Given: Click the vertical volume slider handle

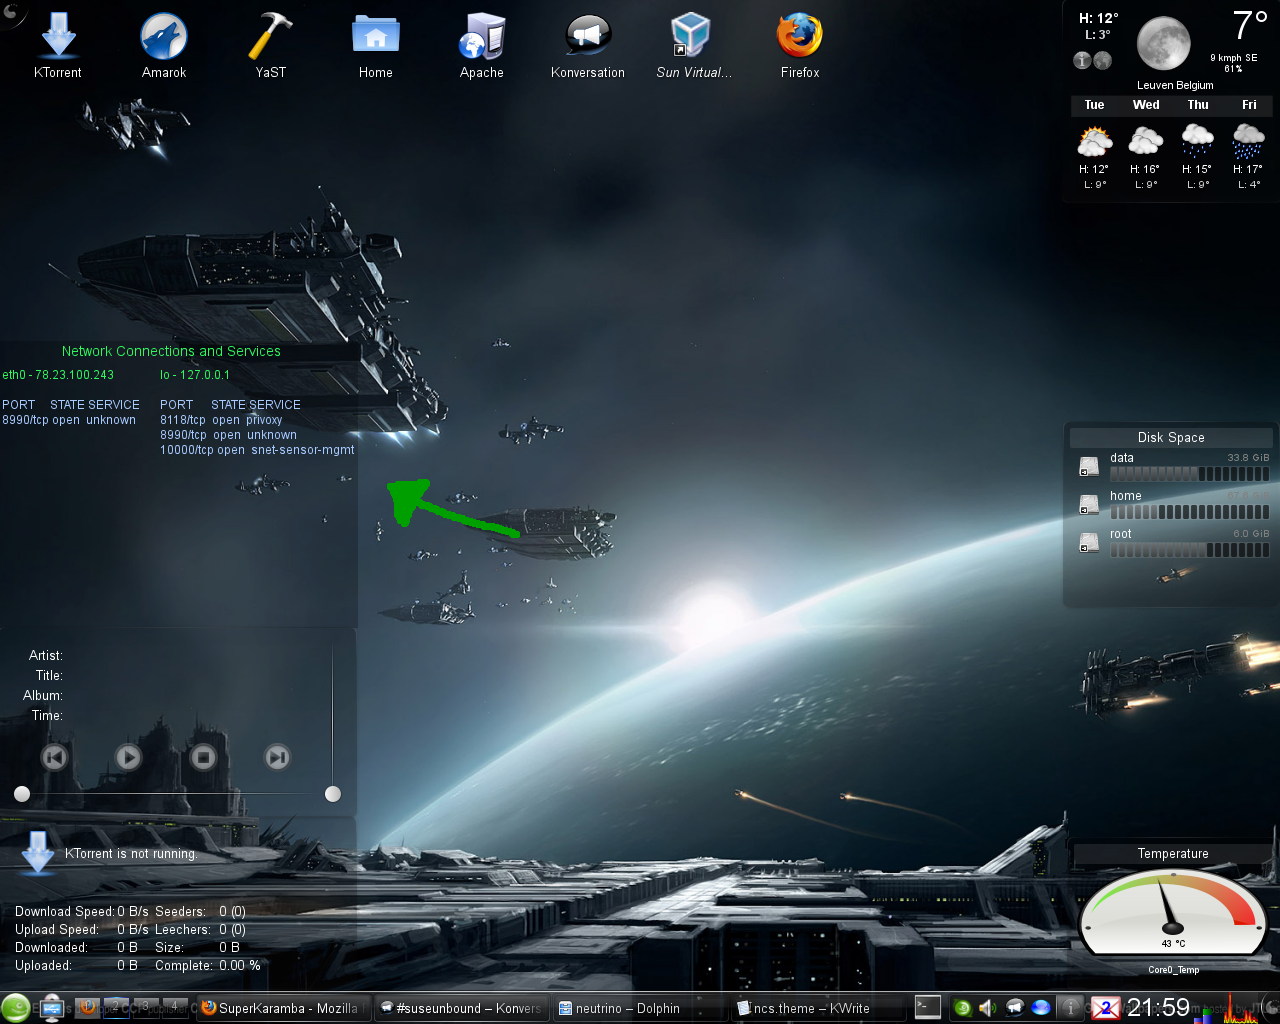Looking at the screenshot, I should [x=333, y=794].
